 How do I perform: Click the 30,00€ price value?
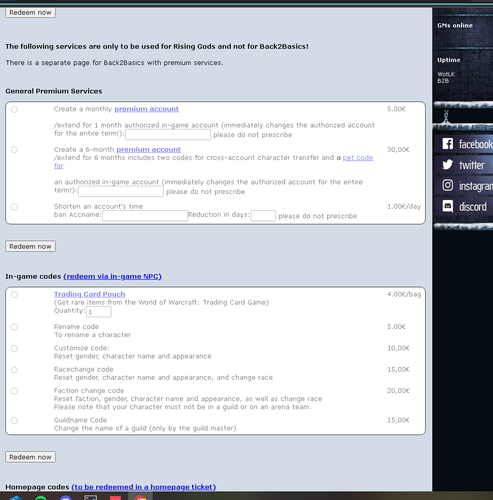pos(398,150)
